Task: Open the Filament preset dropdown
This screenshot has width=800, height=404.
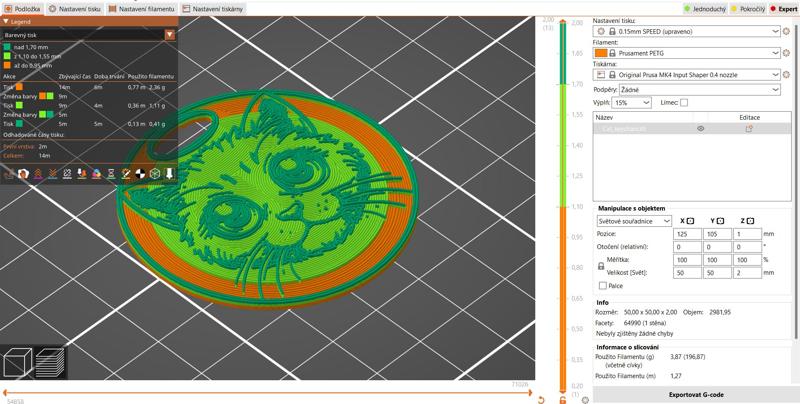Action: click(687, 53)
